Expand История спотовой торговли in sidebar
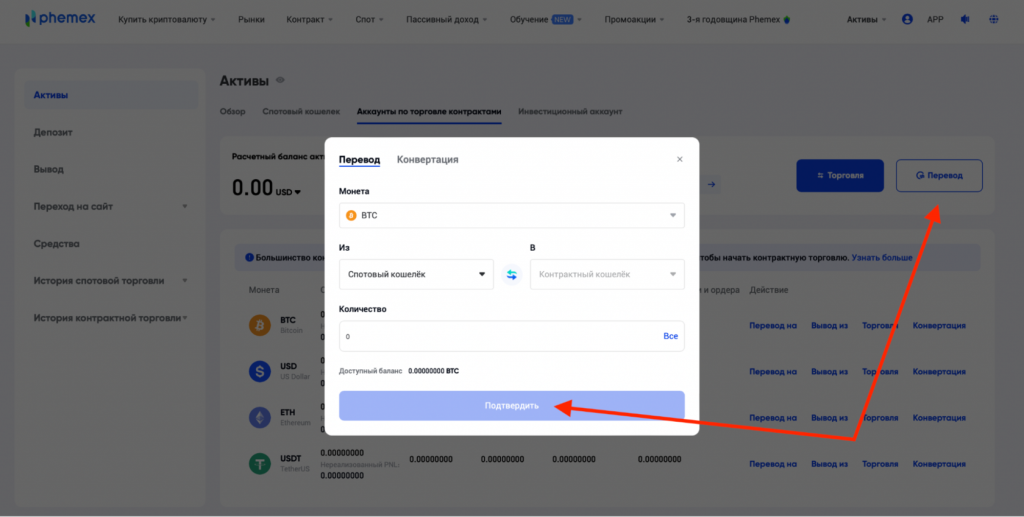Screen dimensions: 1024x517 tap(110, 281)
